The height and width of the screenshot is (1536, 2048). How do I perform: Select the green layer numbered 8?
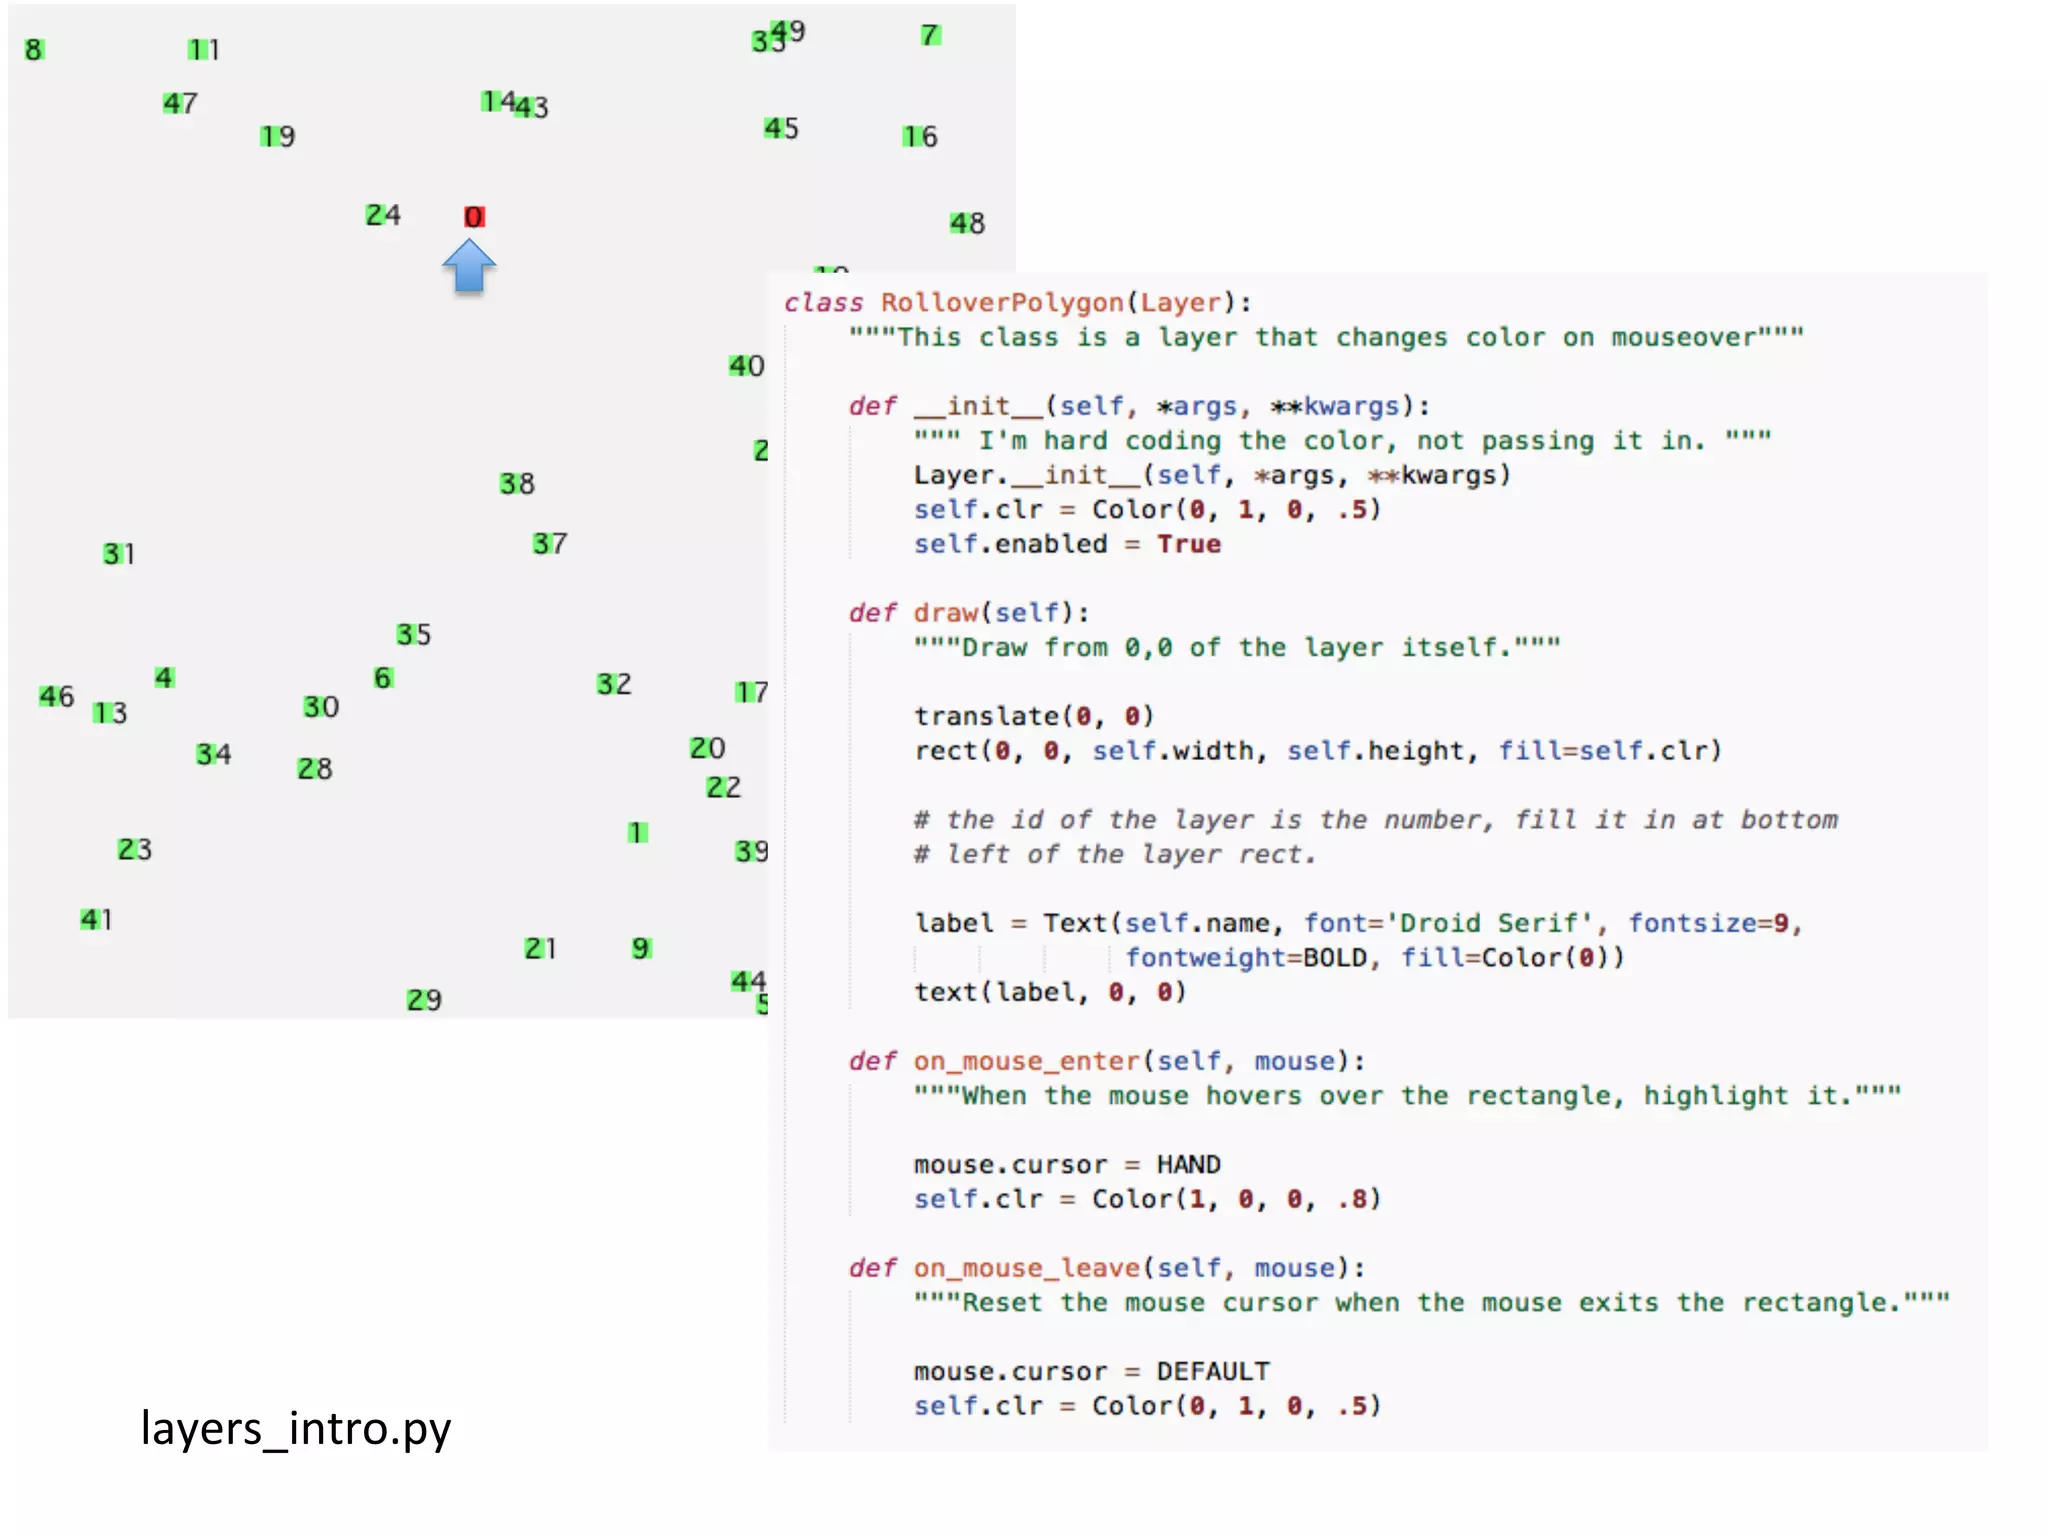click(x=34, y=50)
